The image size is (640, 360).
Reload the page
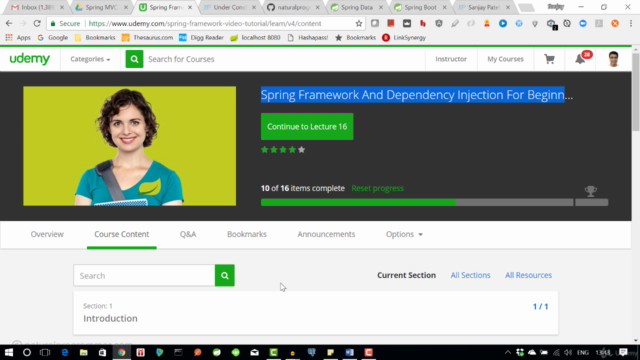[x=37, y=23]
